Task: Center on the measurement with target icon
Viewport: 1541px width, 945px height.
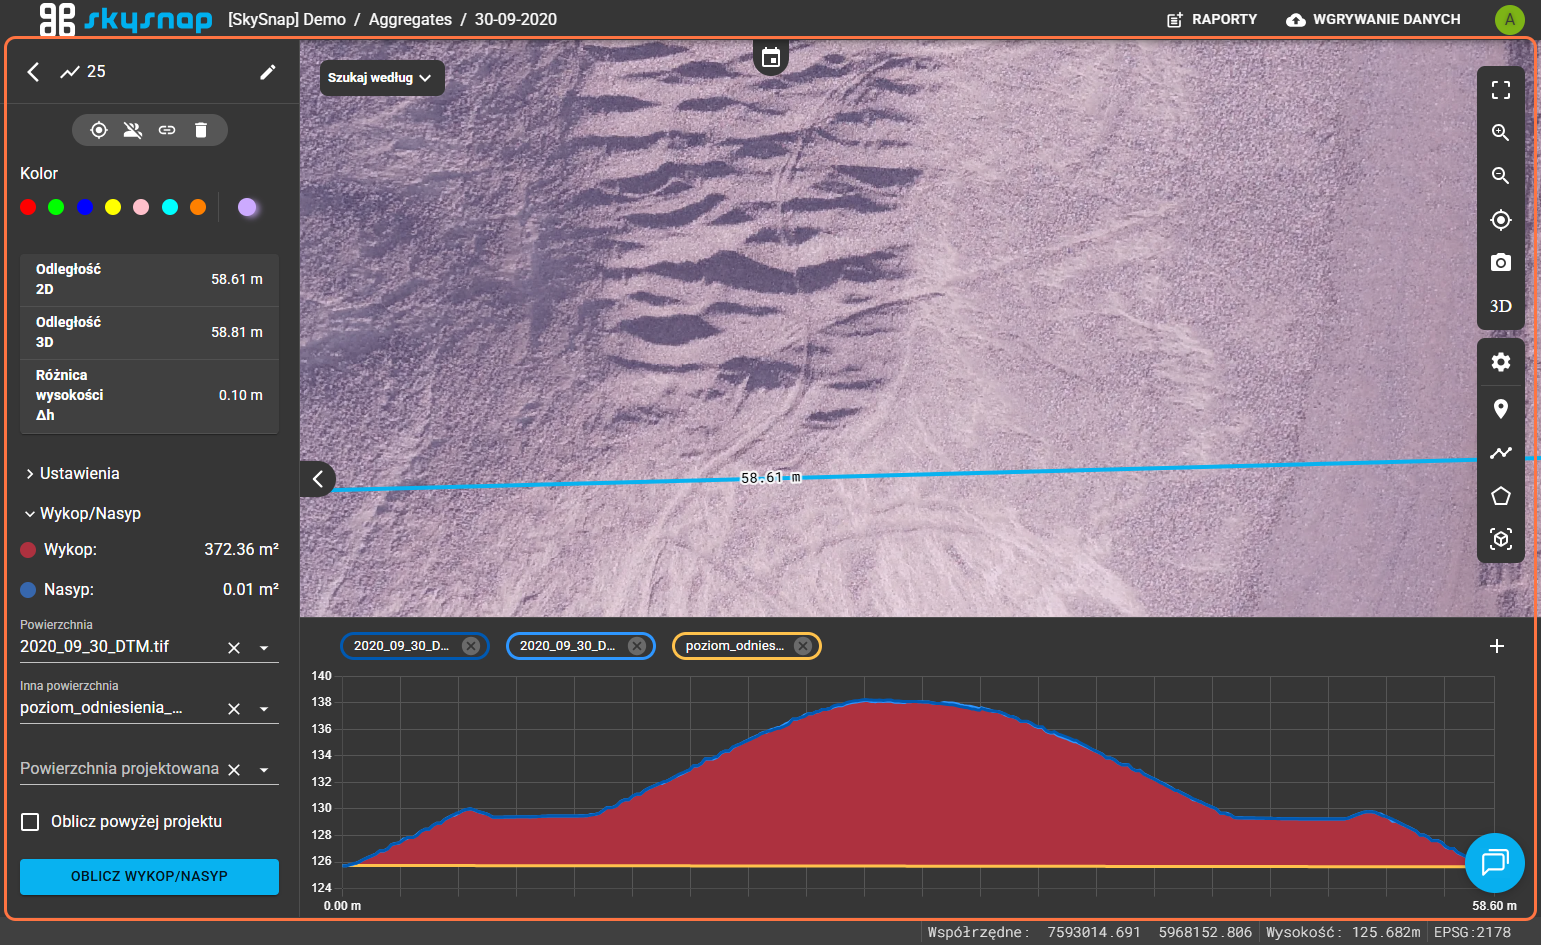Action: click(x=99, y=130)
